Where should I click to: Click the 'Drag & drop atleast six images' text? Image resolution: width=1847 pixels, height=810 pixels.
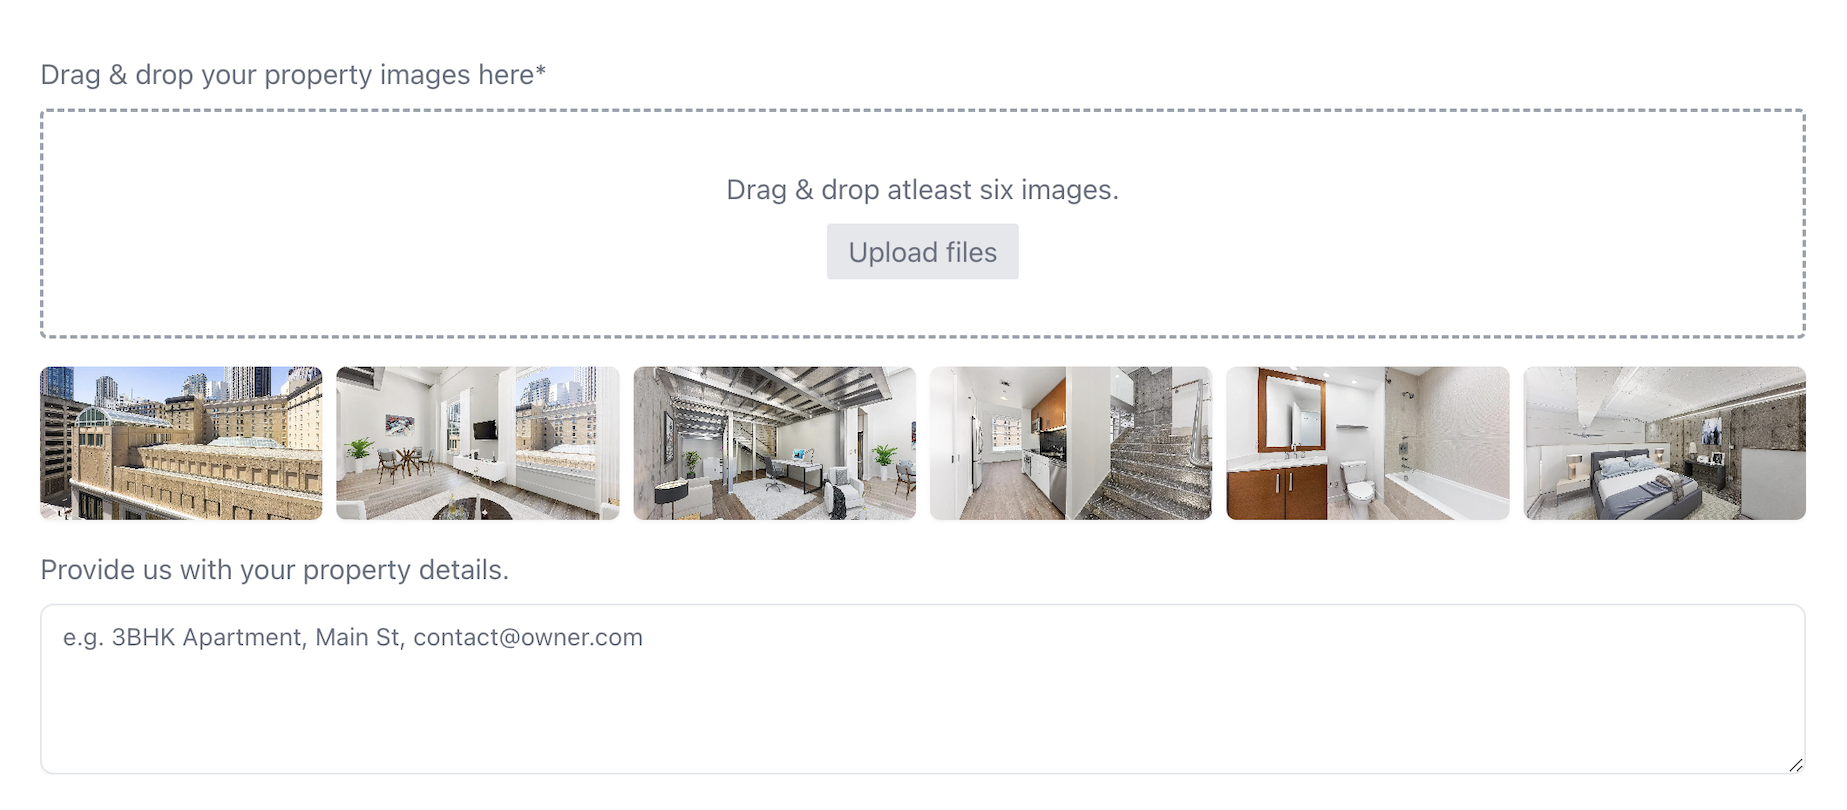coord(922,190)
